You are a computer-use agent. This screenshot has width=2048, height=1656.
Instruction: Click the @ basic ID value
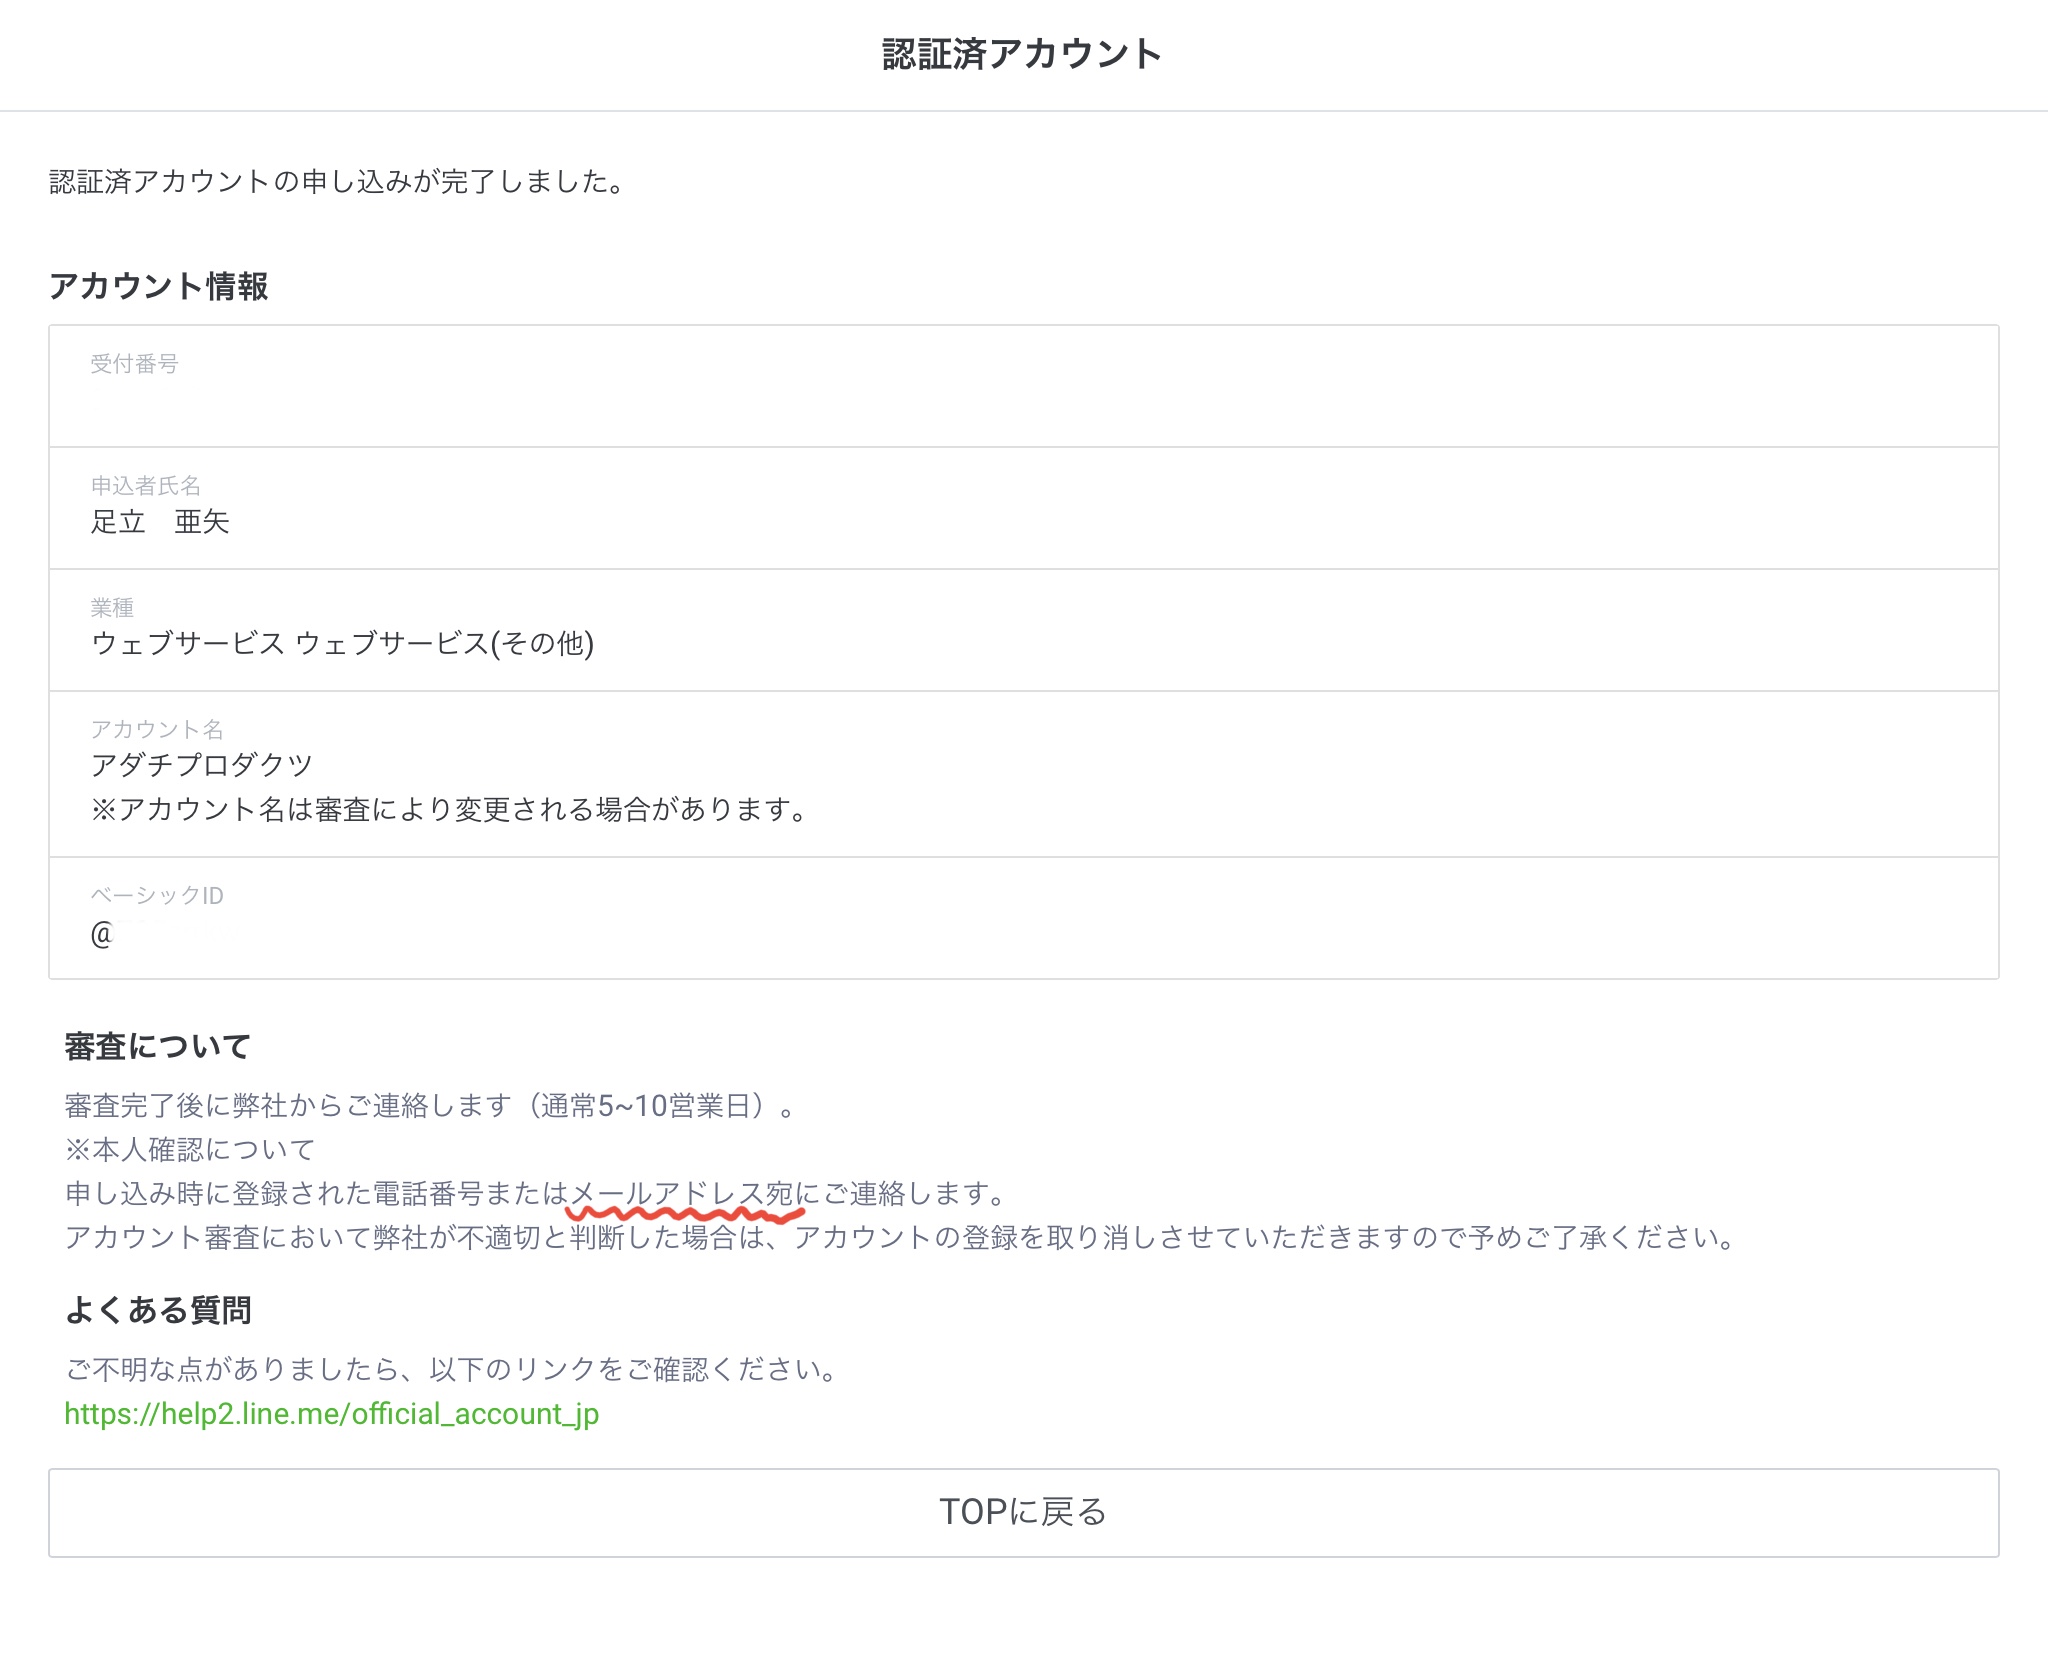[103, 934]
